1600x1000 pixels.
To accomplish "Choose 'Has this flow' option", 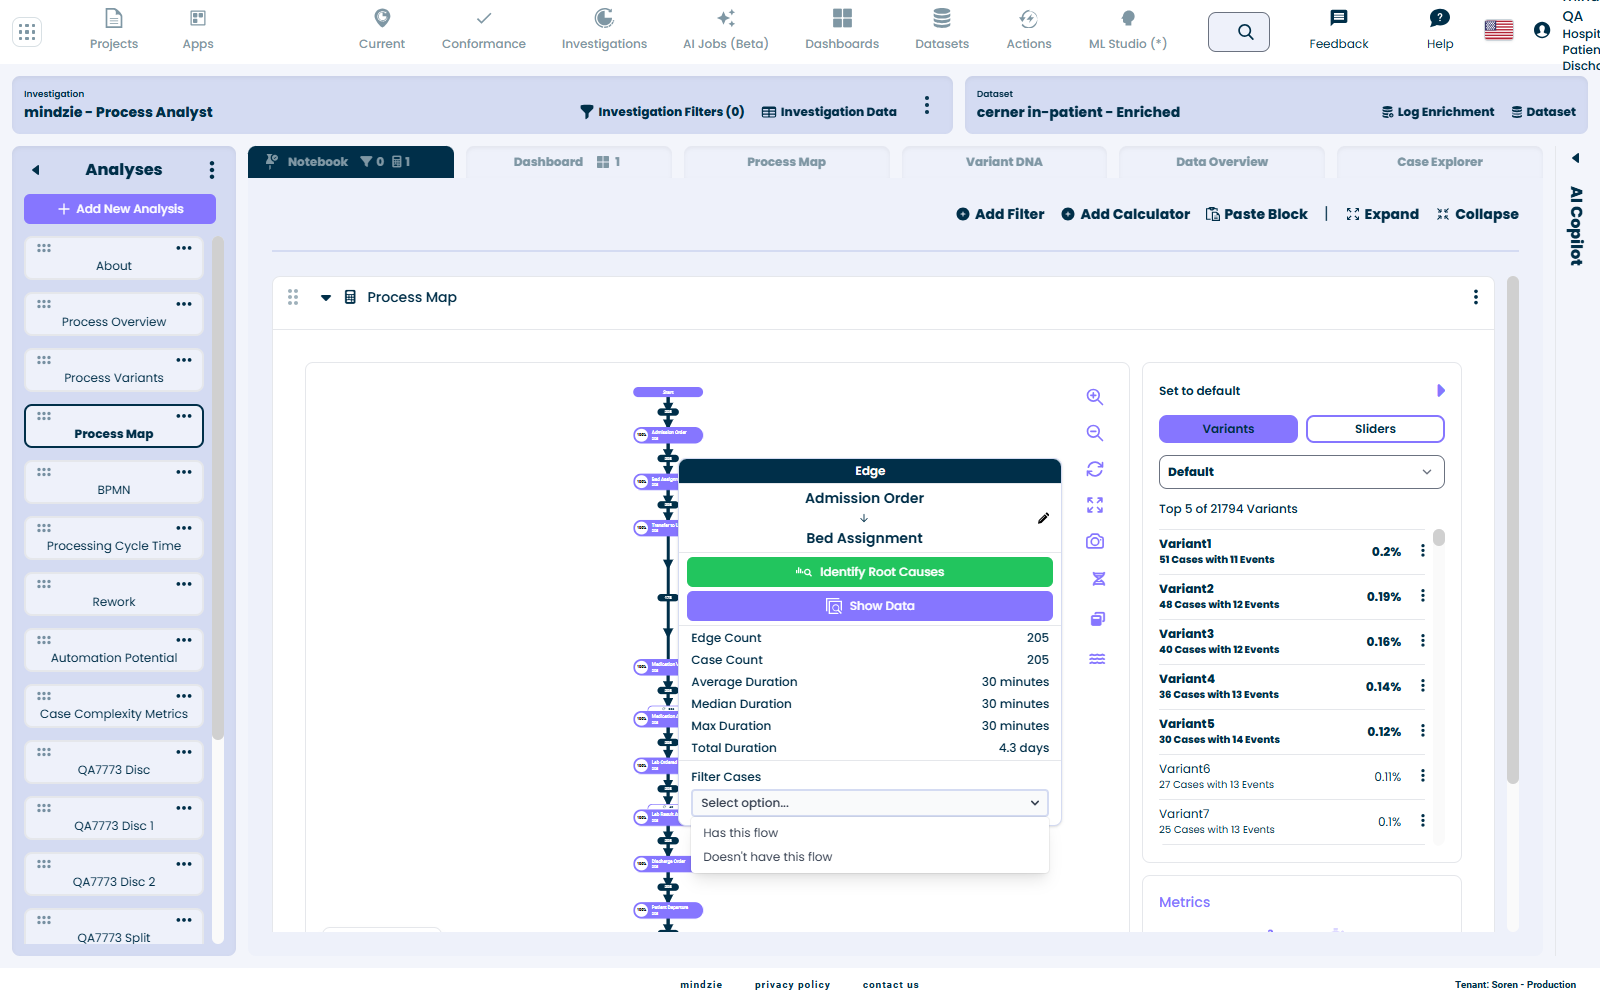I will 740,833.
